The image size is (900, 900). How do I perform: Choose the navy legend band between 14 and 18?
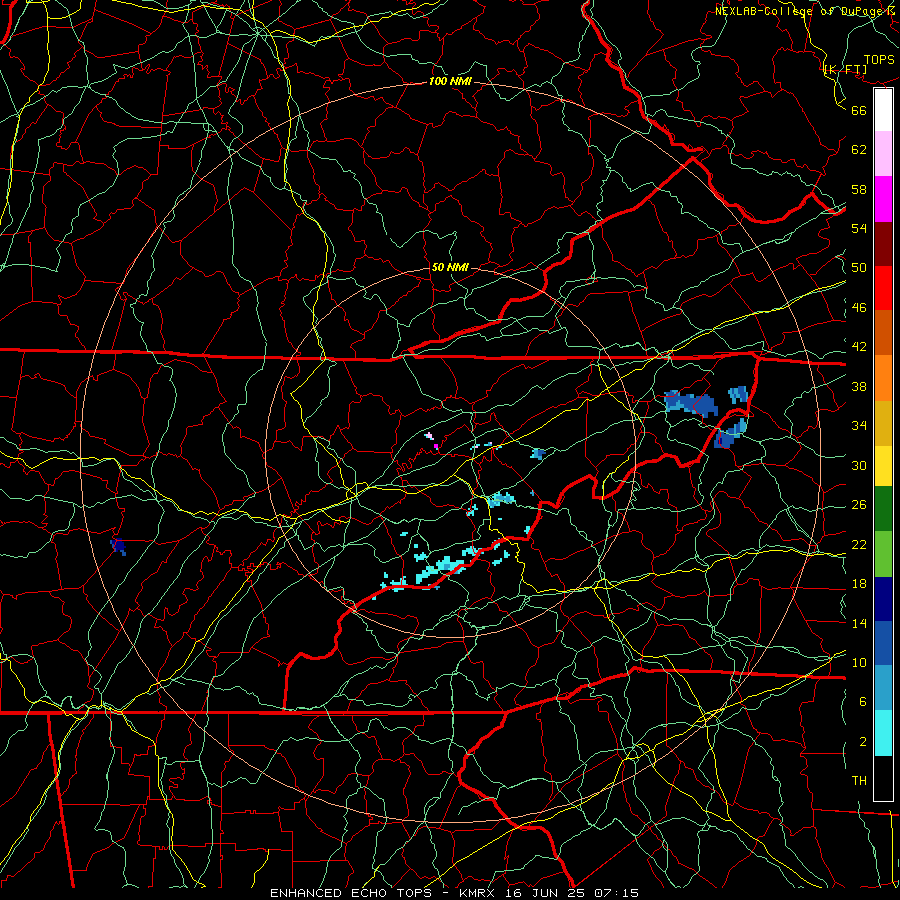pyautogui.click(x=883, y=599)
